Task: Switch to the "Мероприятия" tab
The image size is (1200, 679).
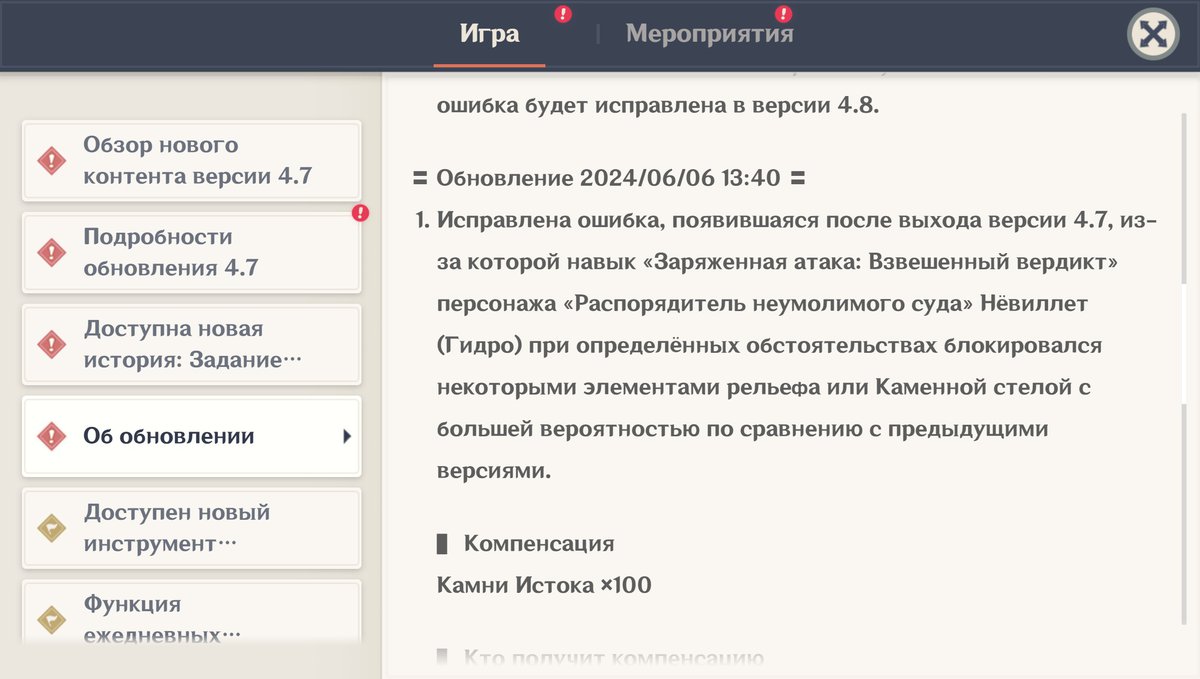Action: [709, 34]
